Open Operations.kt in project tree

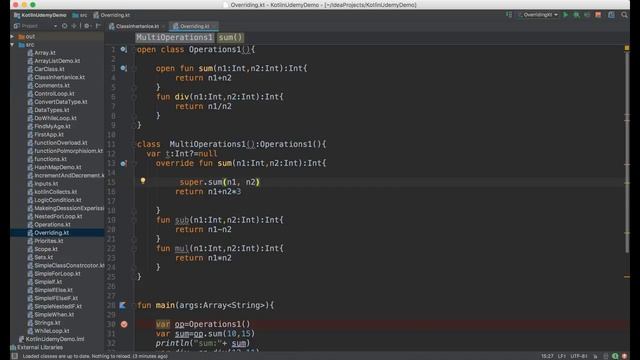(x=49, y=224)
